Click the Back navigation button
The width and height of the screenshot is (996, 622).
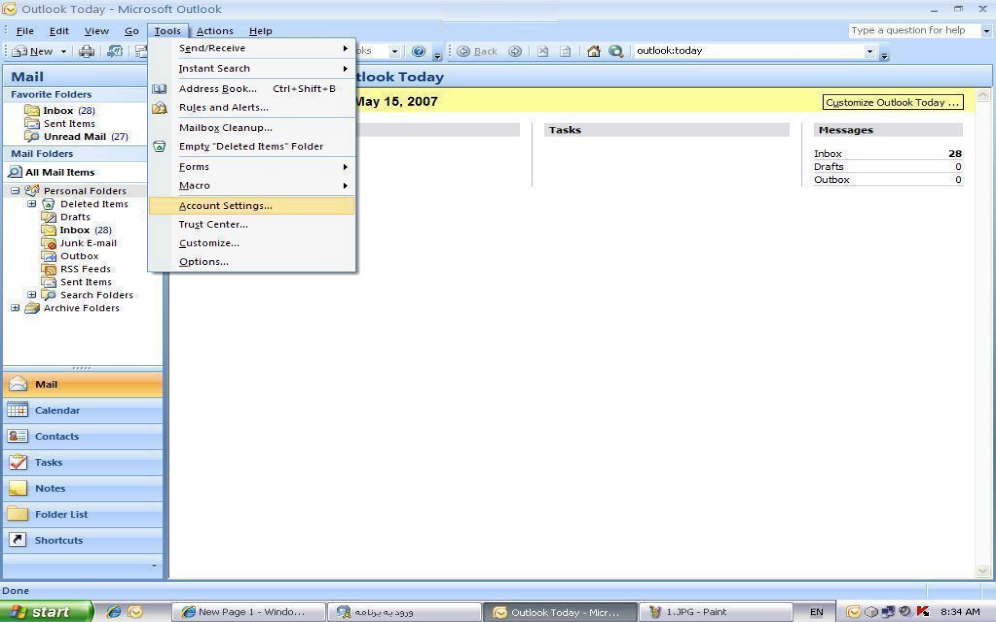click(478, 51)
